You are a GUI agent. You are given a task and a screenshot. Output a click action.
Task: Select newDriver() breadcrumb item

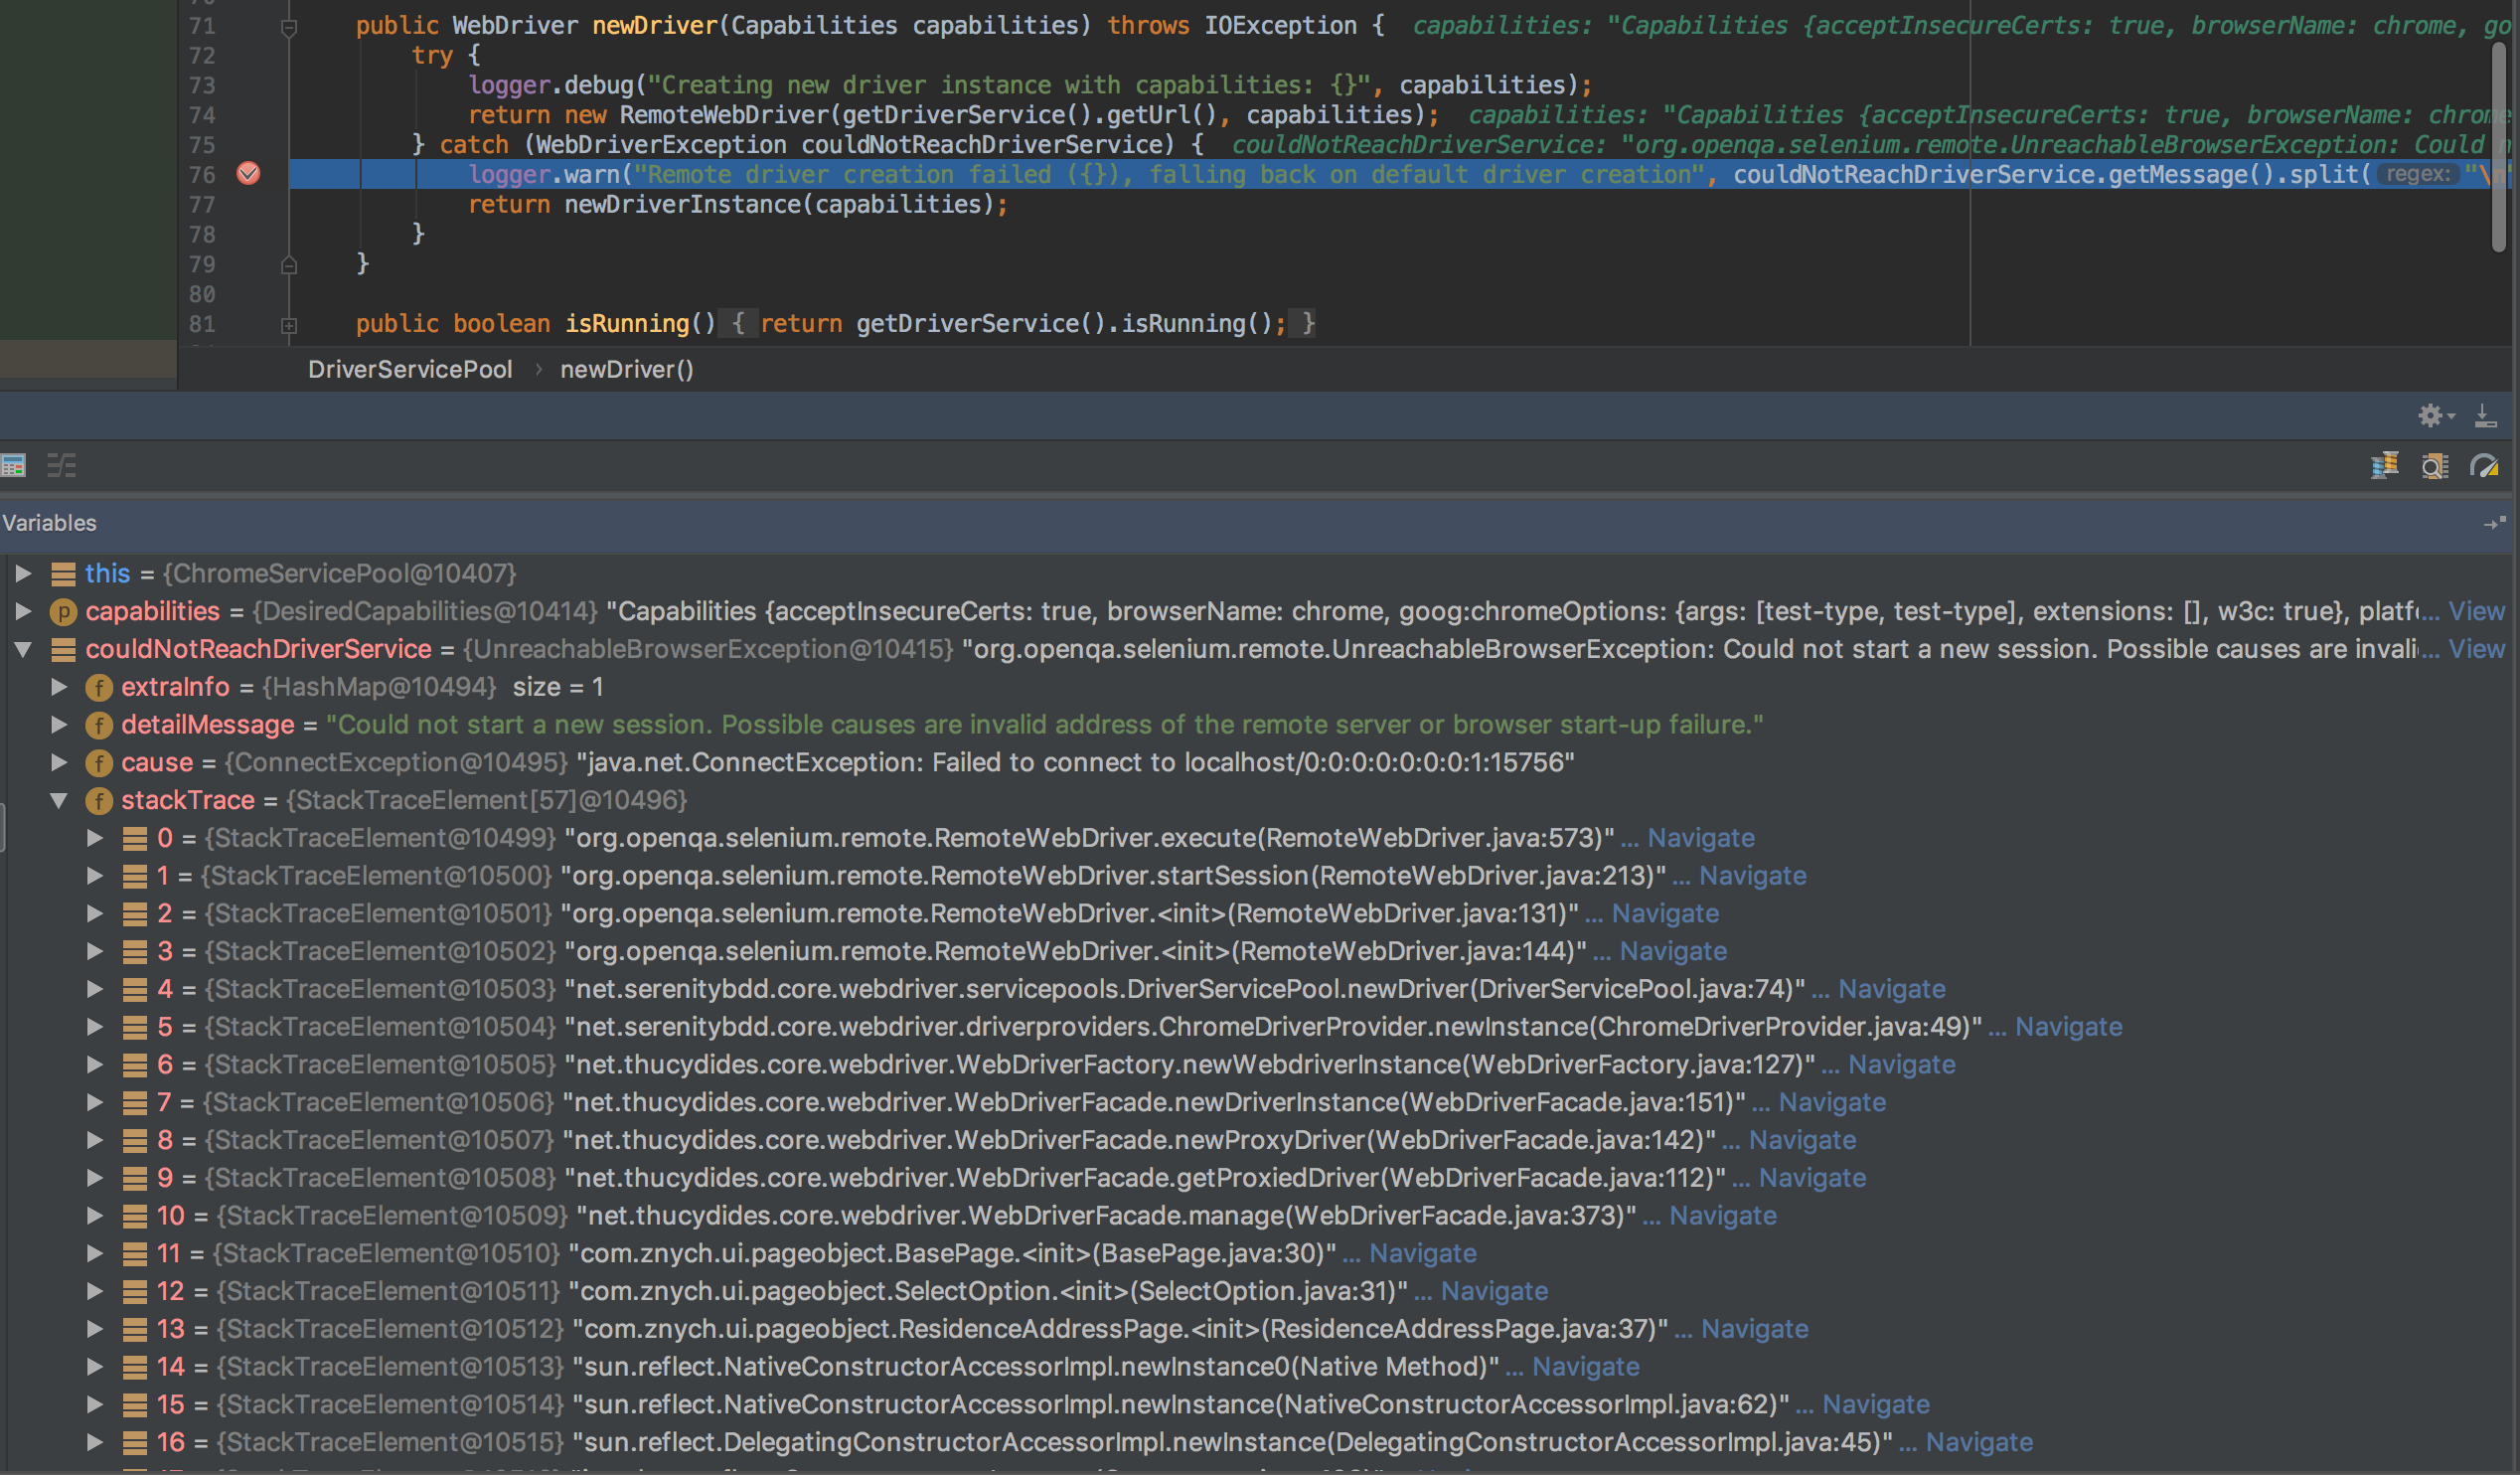coord(626,369)
